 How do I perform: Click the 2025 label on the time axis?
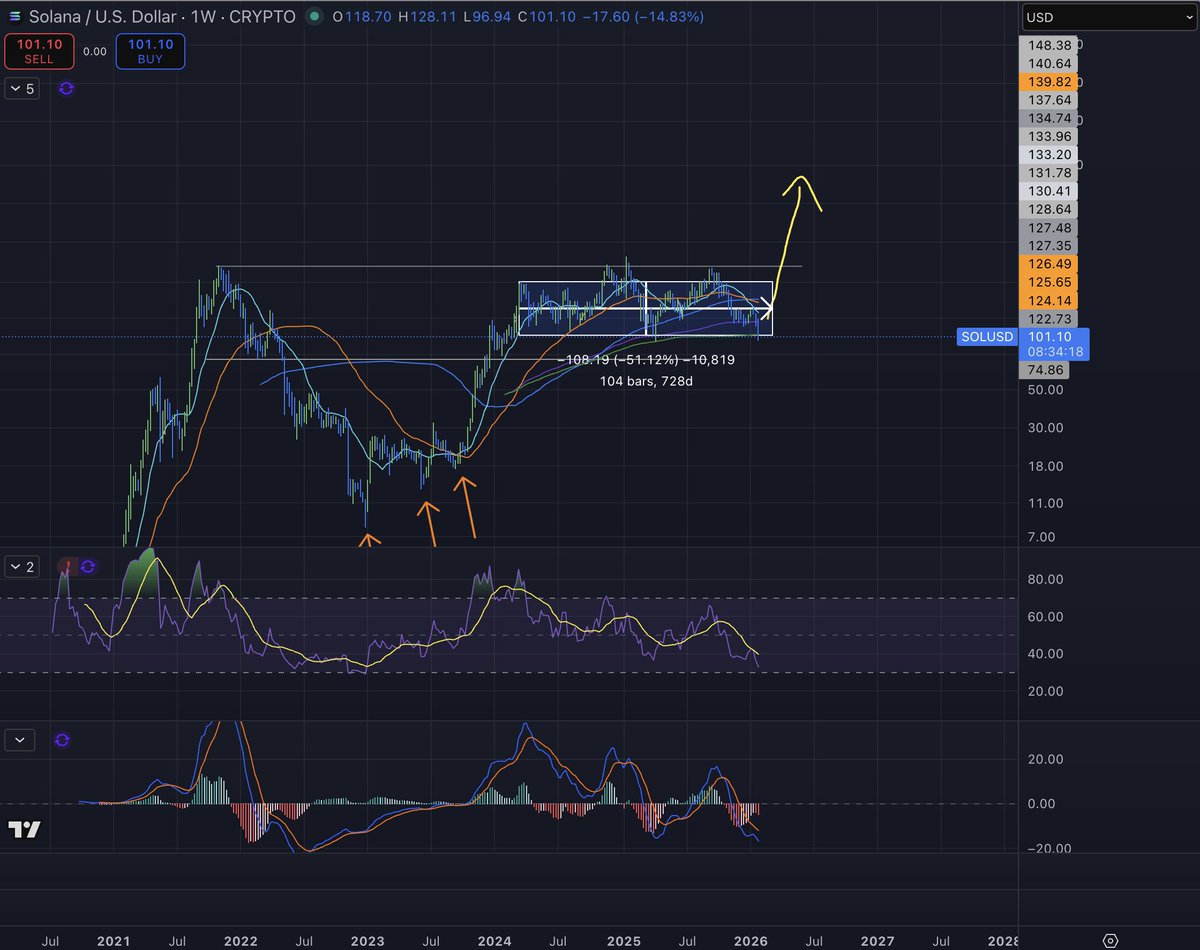tap(624, 941)
